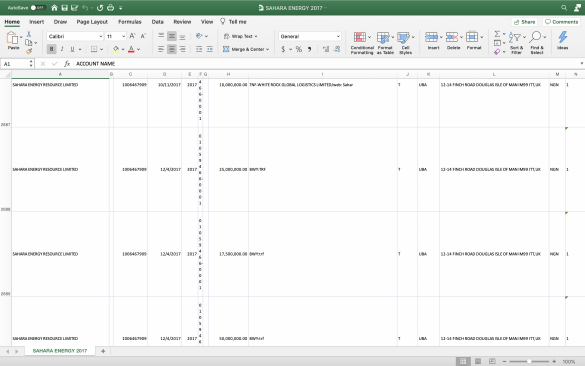Click the Insert cells icon

tap(431, 37)
